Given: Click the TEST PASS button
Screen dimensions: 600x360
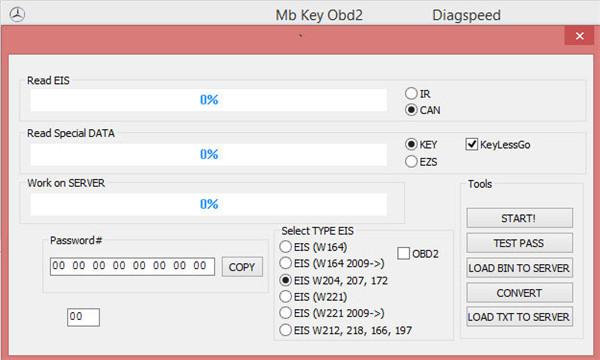Looking at the screenshot, I should pyautogui.click(x=519, y=243).
